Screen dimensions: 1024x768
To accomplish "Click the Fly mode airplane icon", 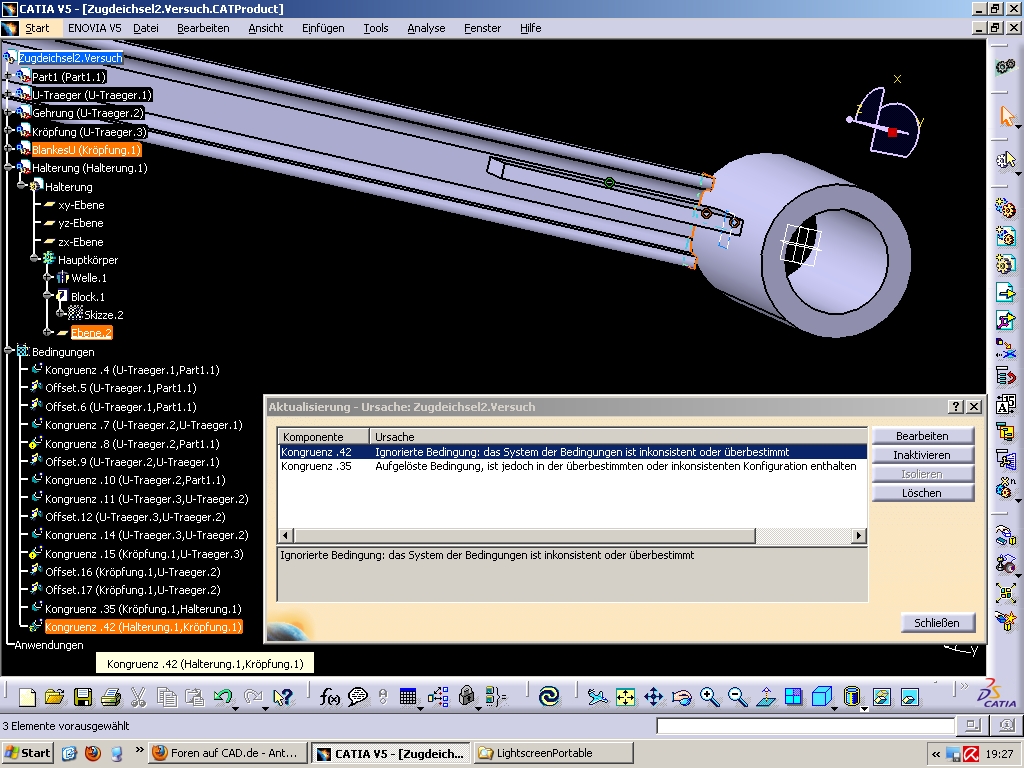I will coord(596,697).
